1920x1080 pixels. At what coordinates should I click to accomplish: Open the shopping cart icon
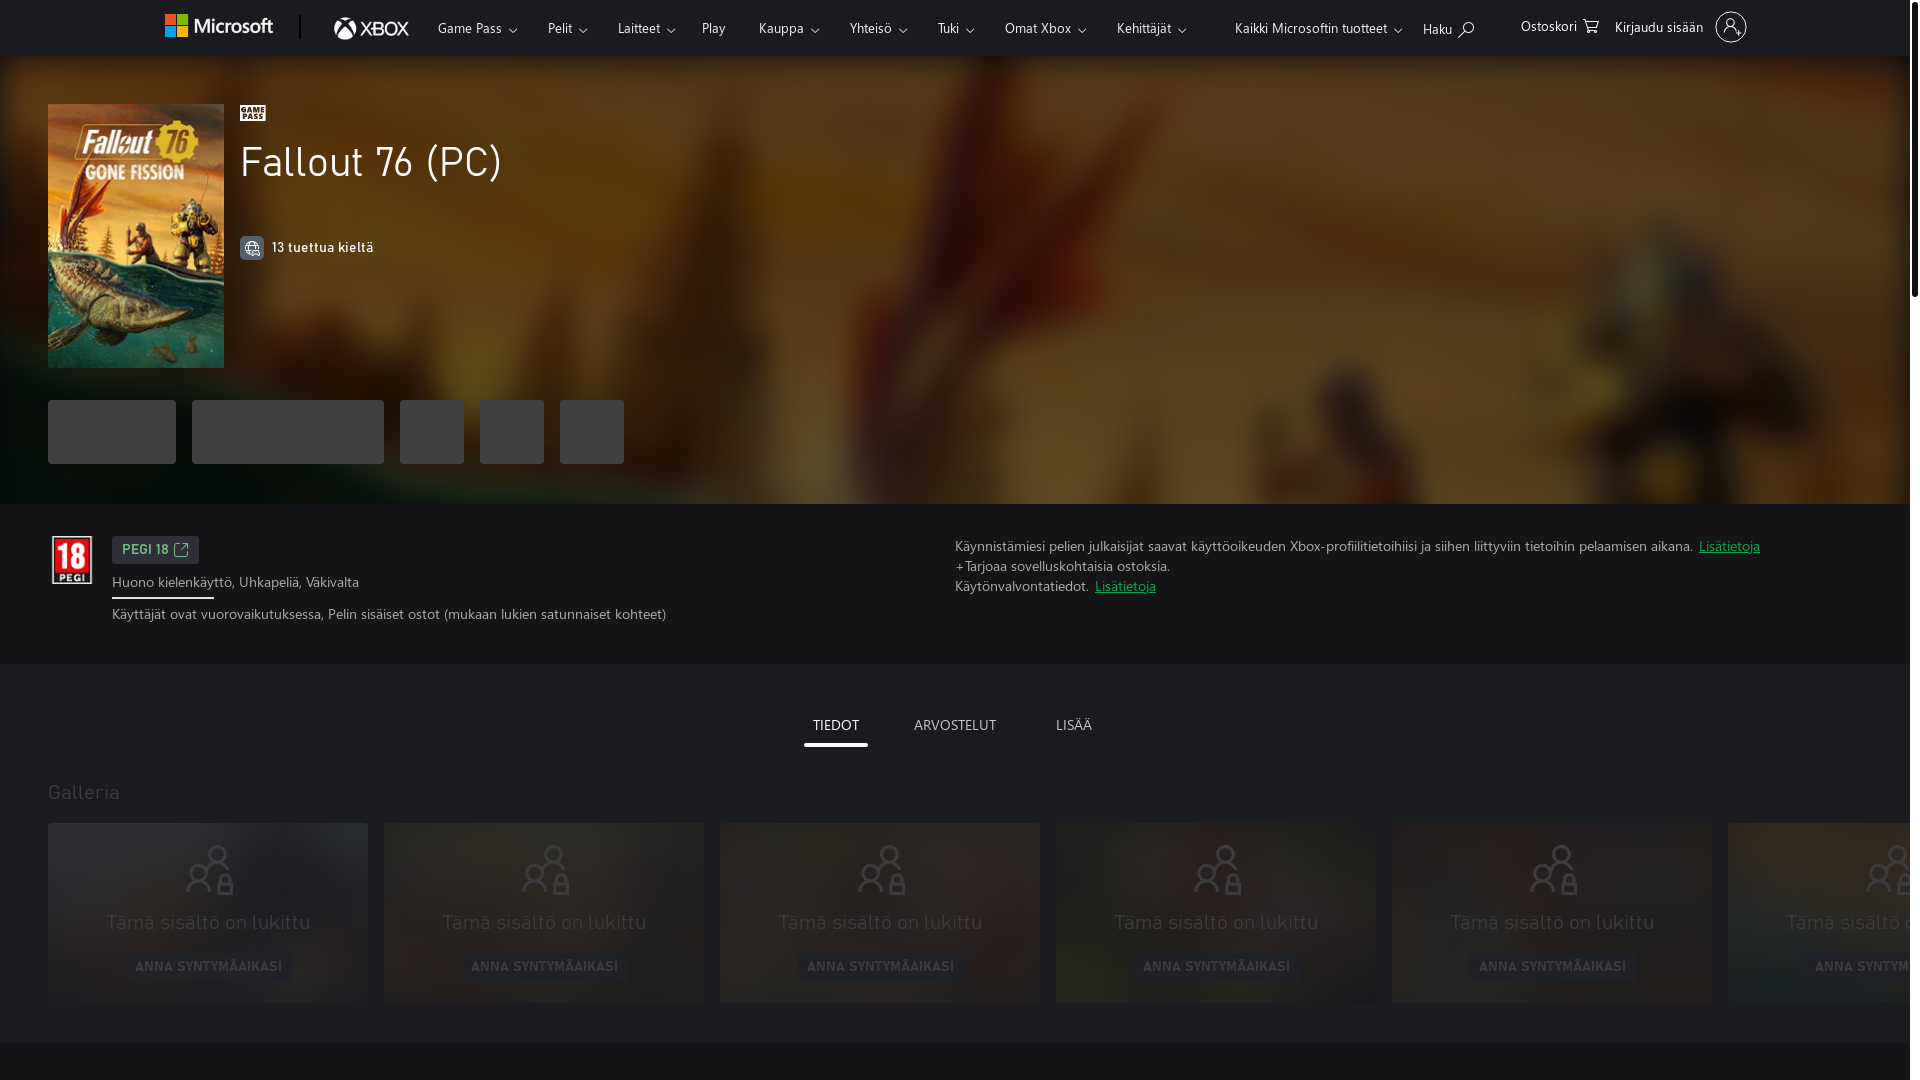1591,26
